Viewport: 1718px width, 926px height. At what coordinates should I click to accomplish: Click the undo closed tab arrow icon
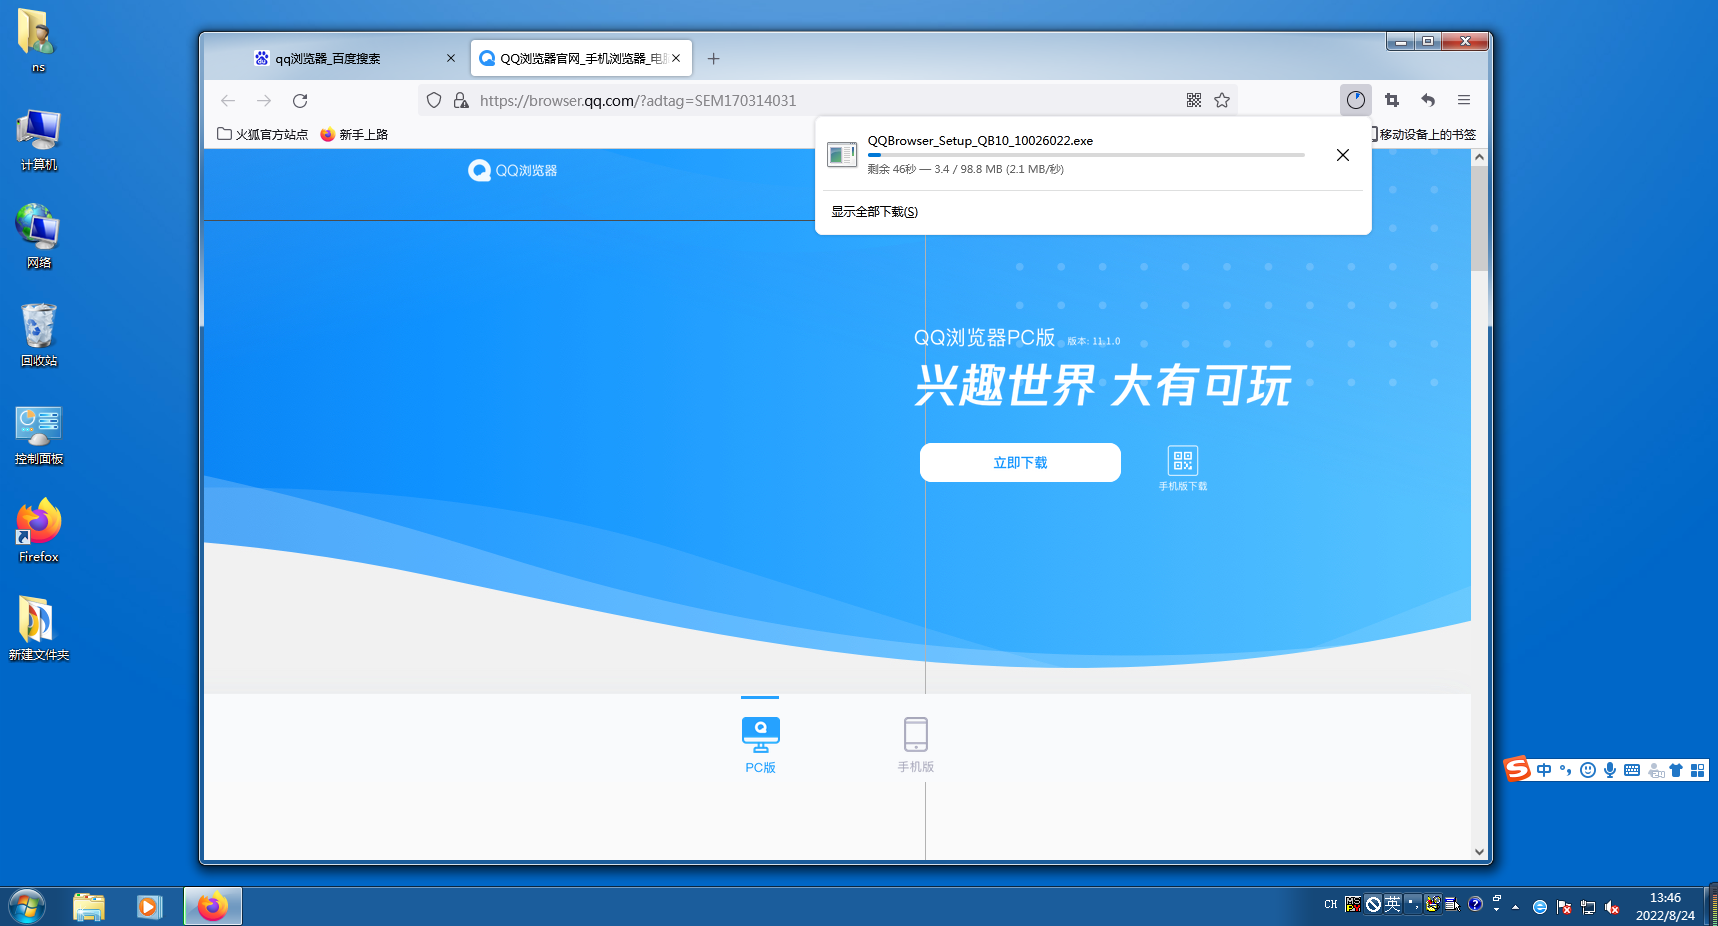pos(1428,100)
